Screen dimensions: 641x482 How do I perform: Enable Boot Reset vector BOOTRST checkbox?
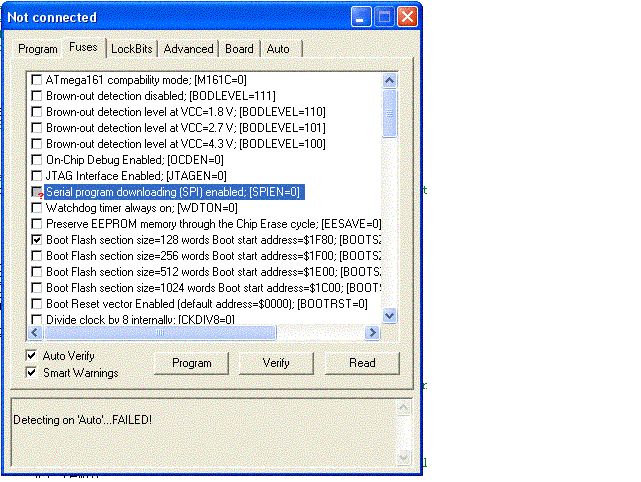(37, 304)
